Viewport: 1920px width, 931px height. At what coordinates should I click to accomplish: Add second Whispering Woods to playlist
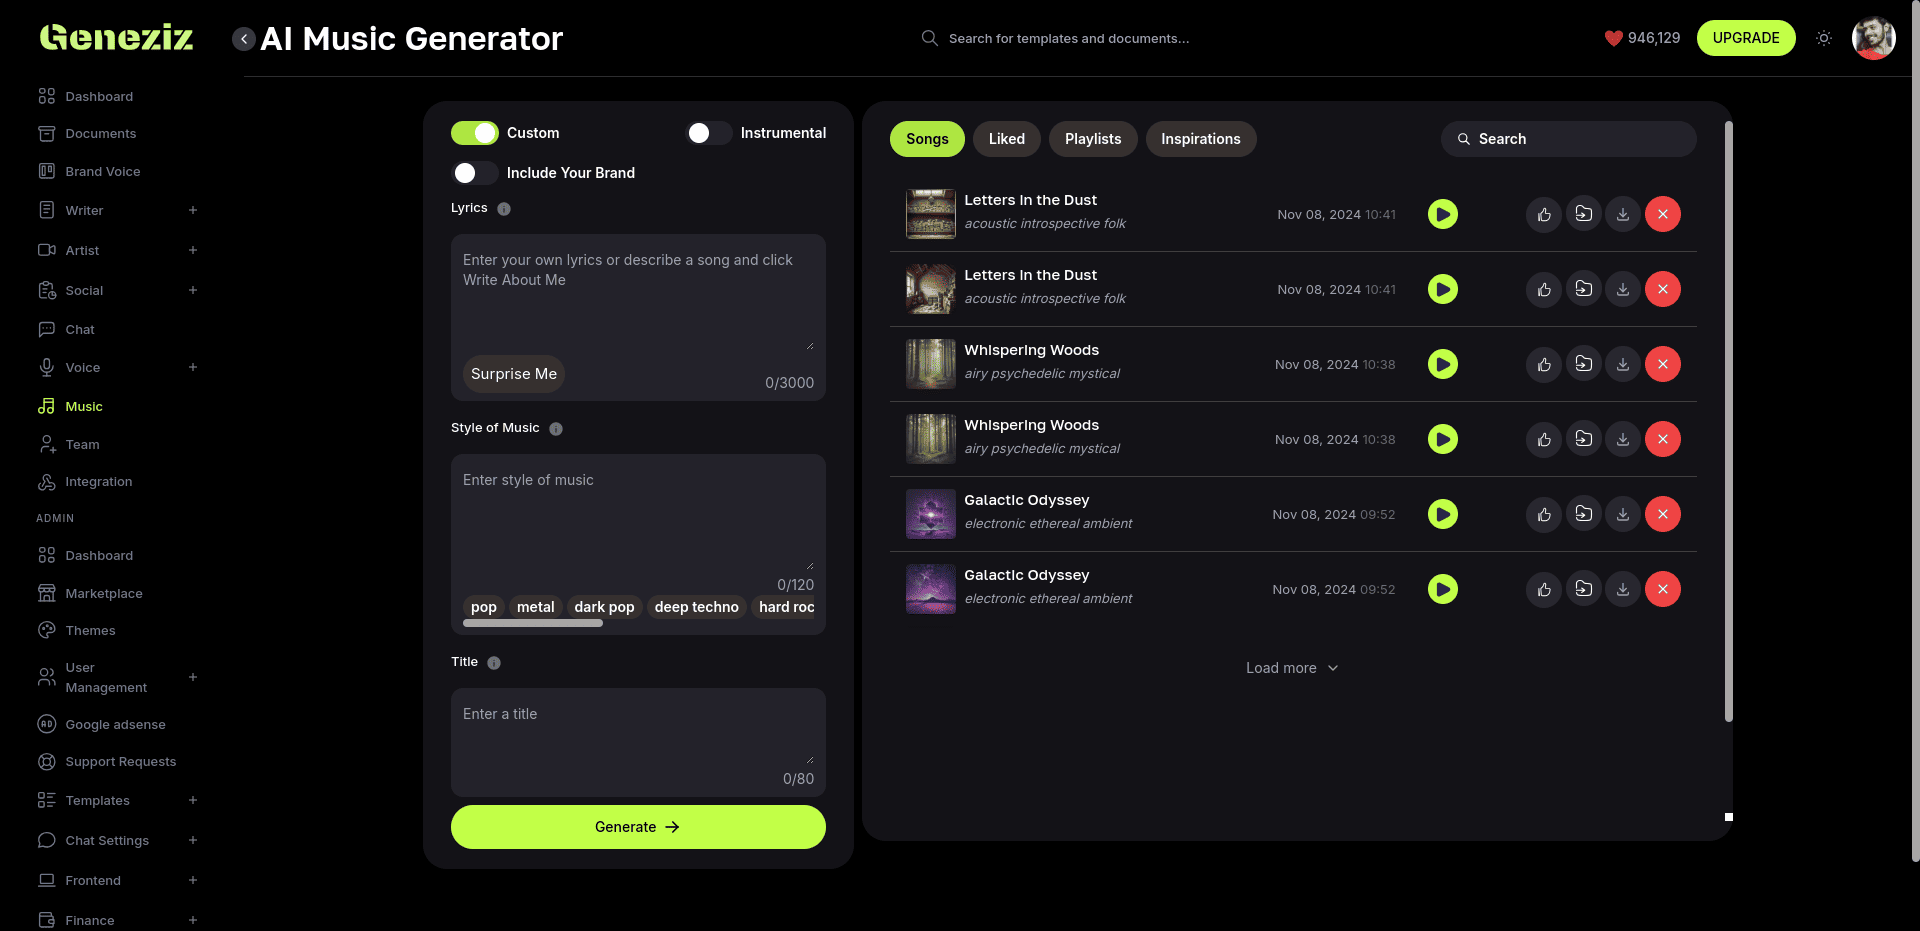tap(1584, 439)
